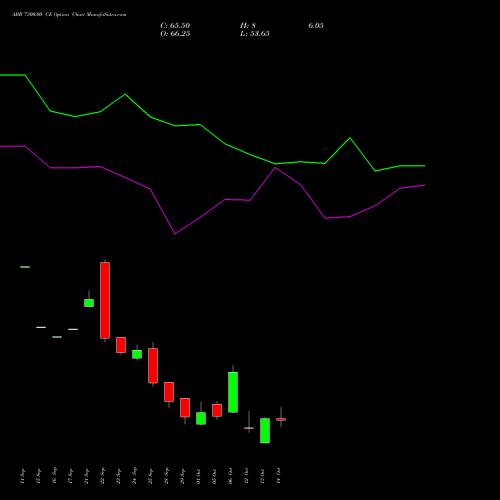Click the 6.05 value at top right
Viewport: 500px width, 500px height.
(316, 26)
